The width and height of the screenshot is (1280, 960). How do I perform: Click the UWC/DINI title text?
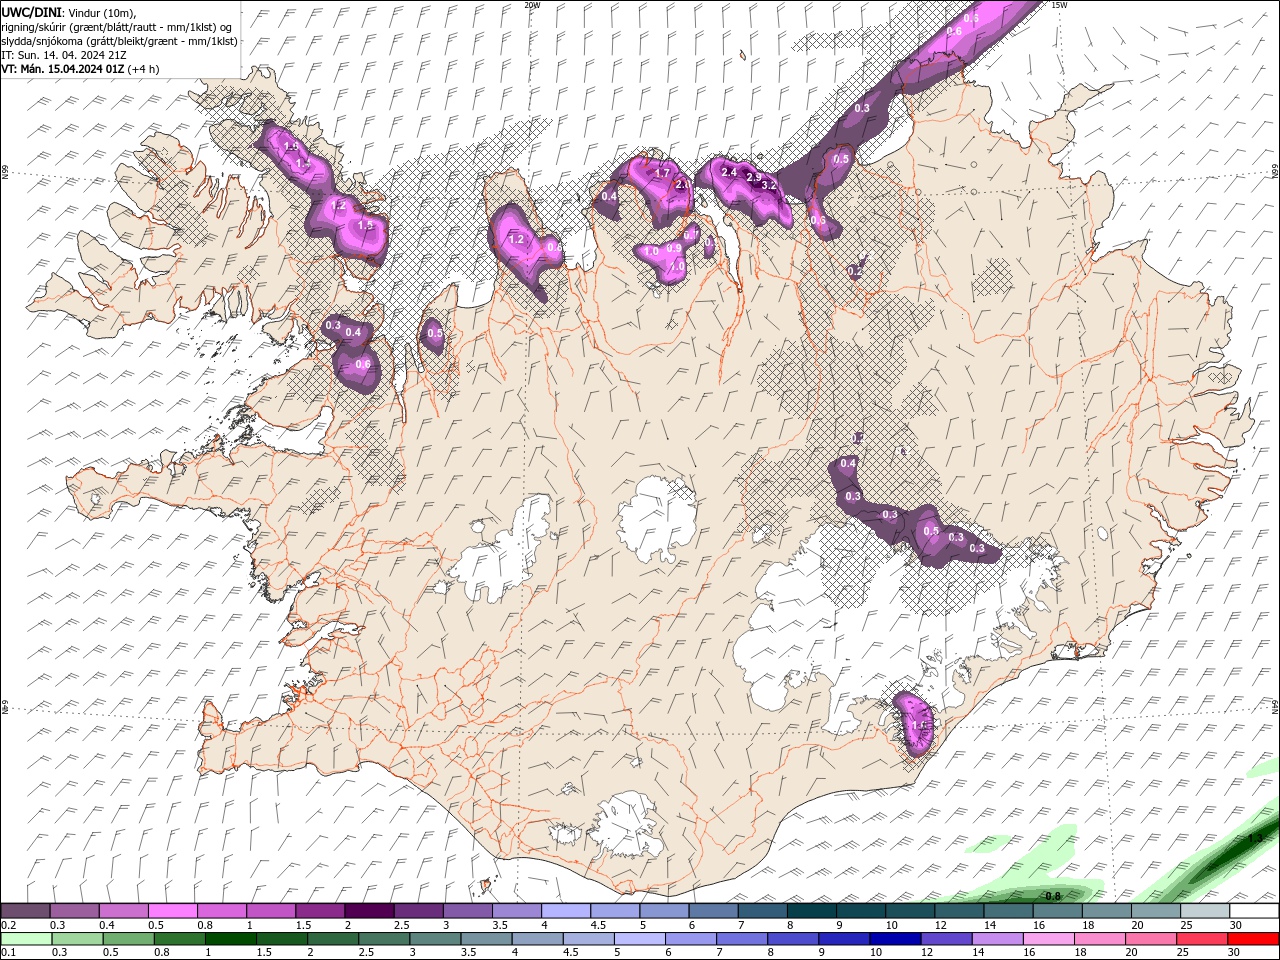point(32,11)
